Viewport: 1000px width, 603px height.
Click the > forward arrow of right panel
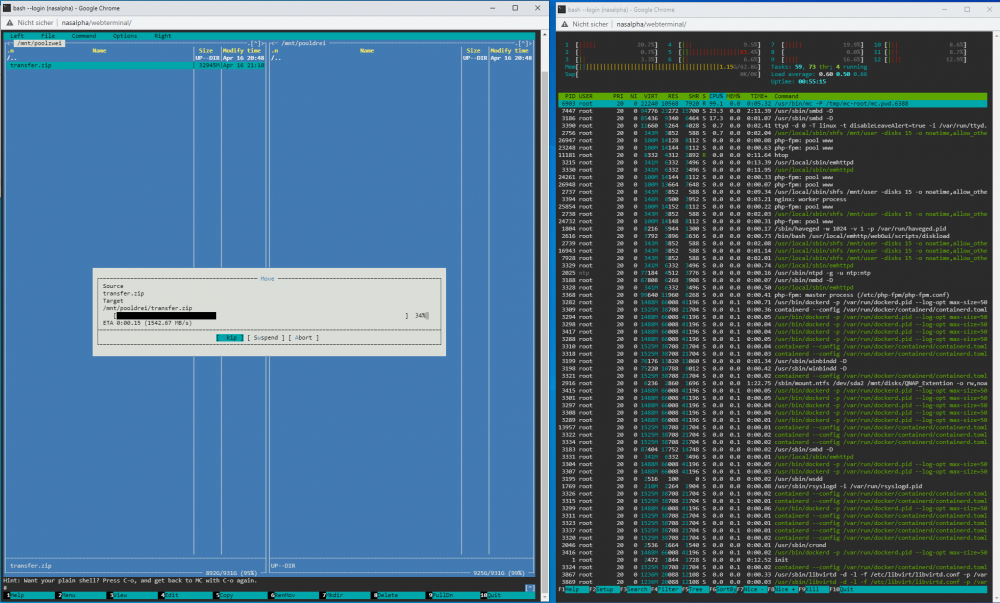530,43
